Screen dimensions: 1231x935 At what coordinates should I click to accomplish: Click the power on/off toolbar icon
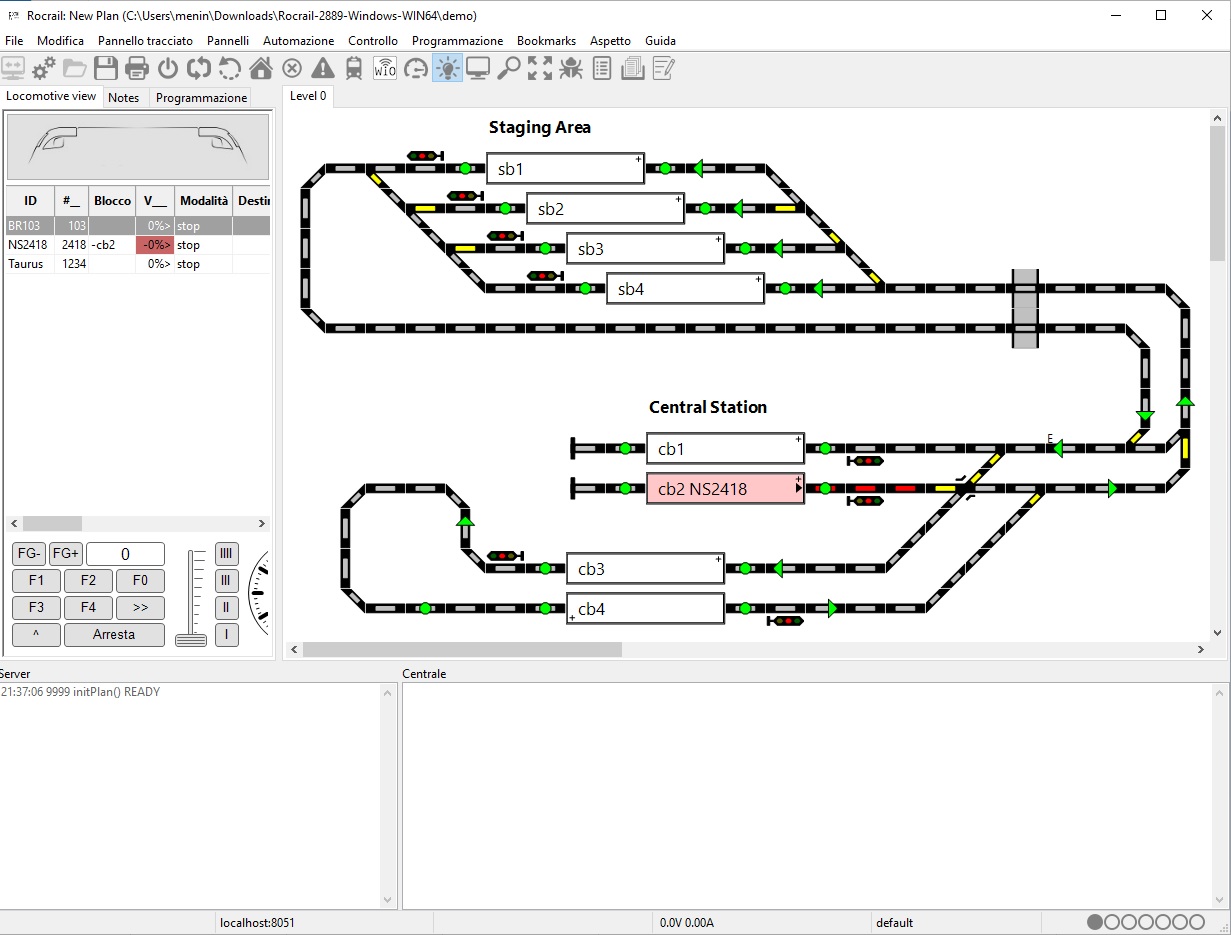tap(168, 68)
